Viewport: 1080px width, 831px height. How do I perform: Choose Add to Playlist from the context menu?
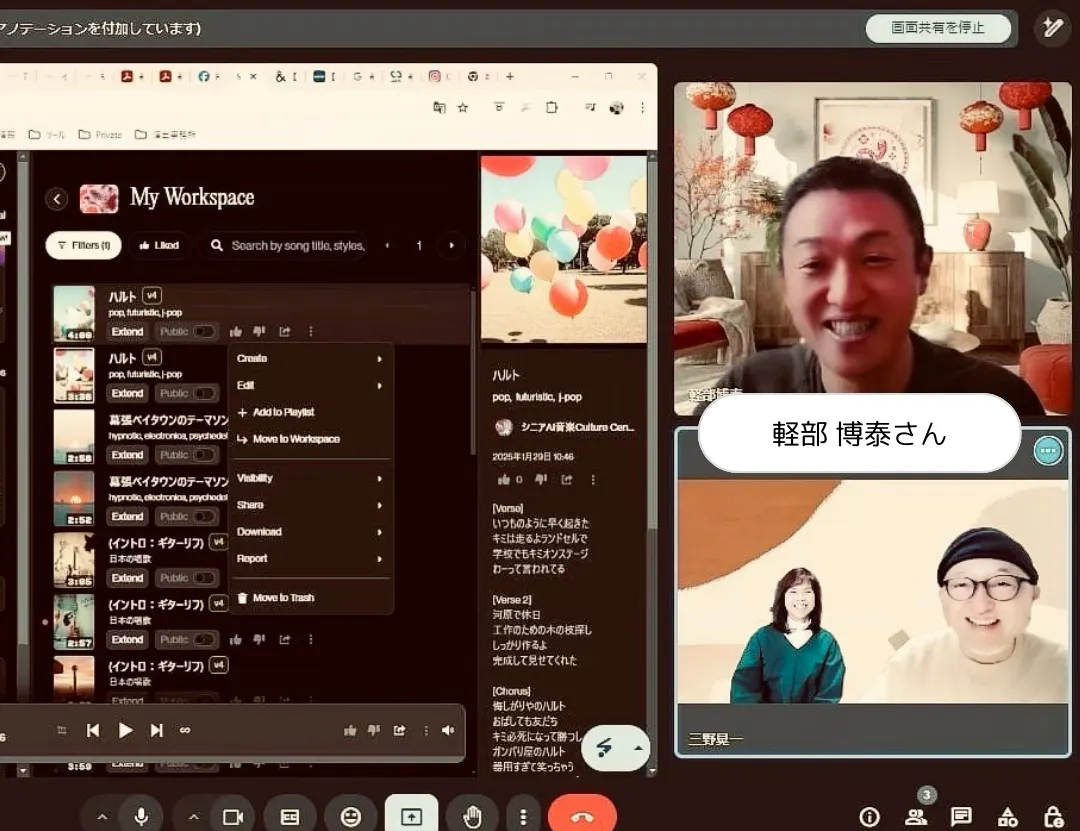pos(283,412)
